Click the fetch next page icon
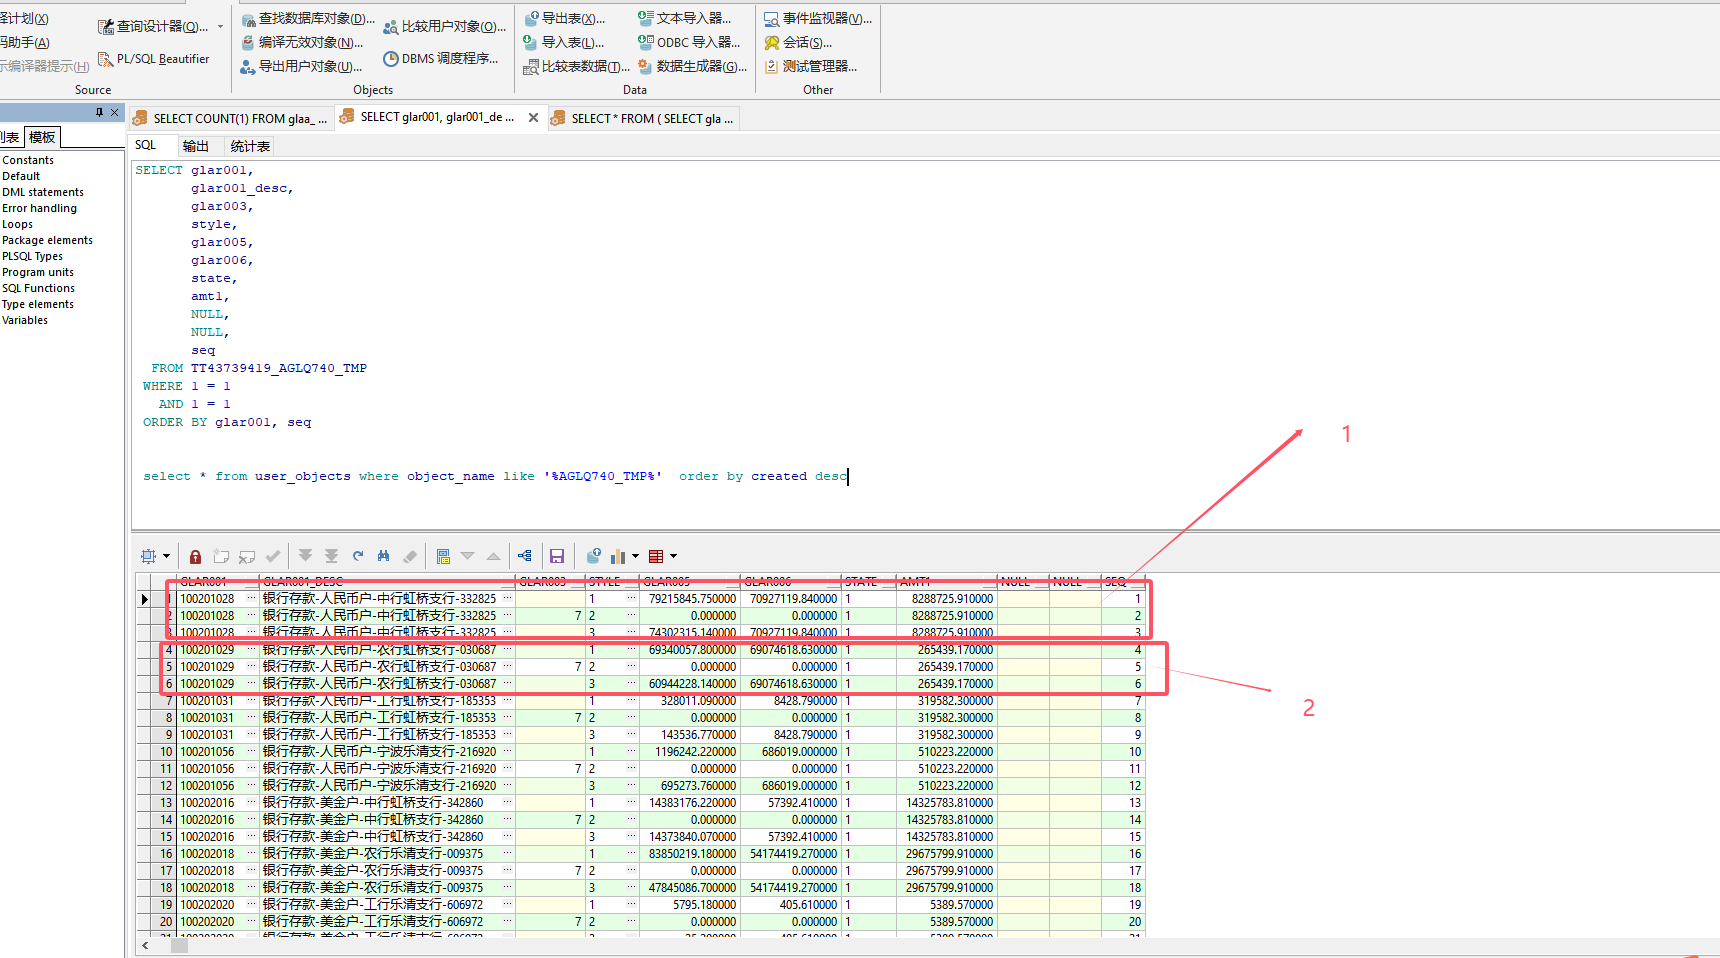 [305, 556]
